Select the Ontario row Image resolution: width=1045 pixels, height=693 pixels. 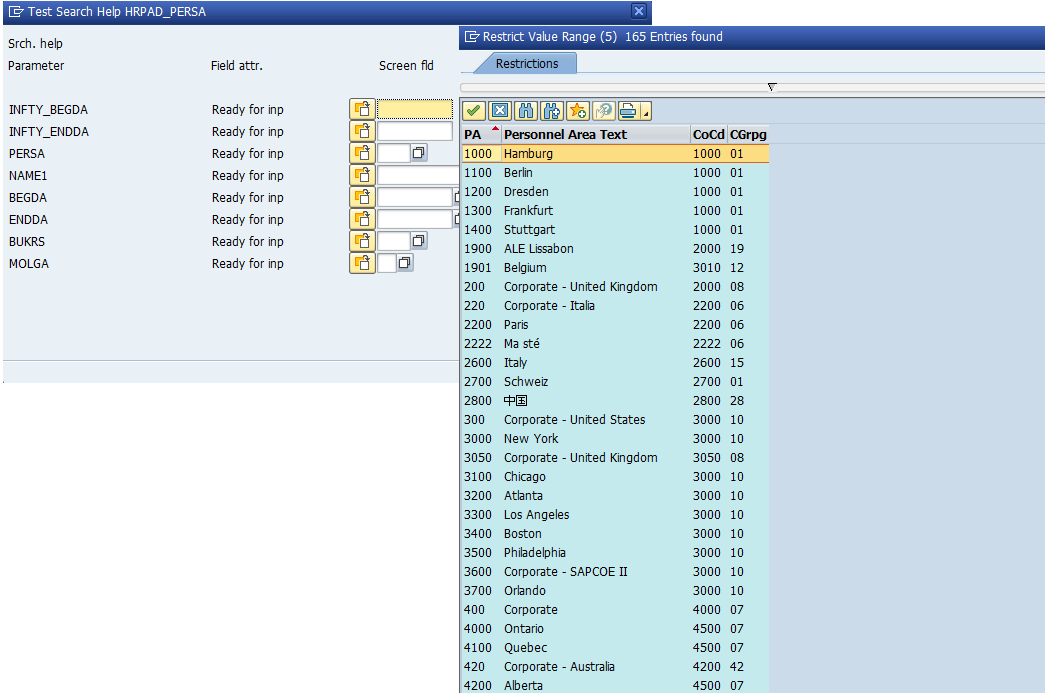point(615,628)
